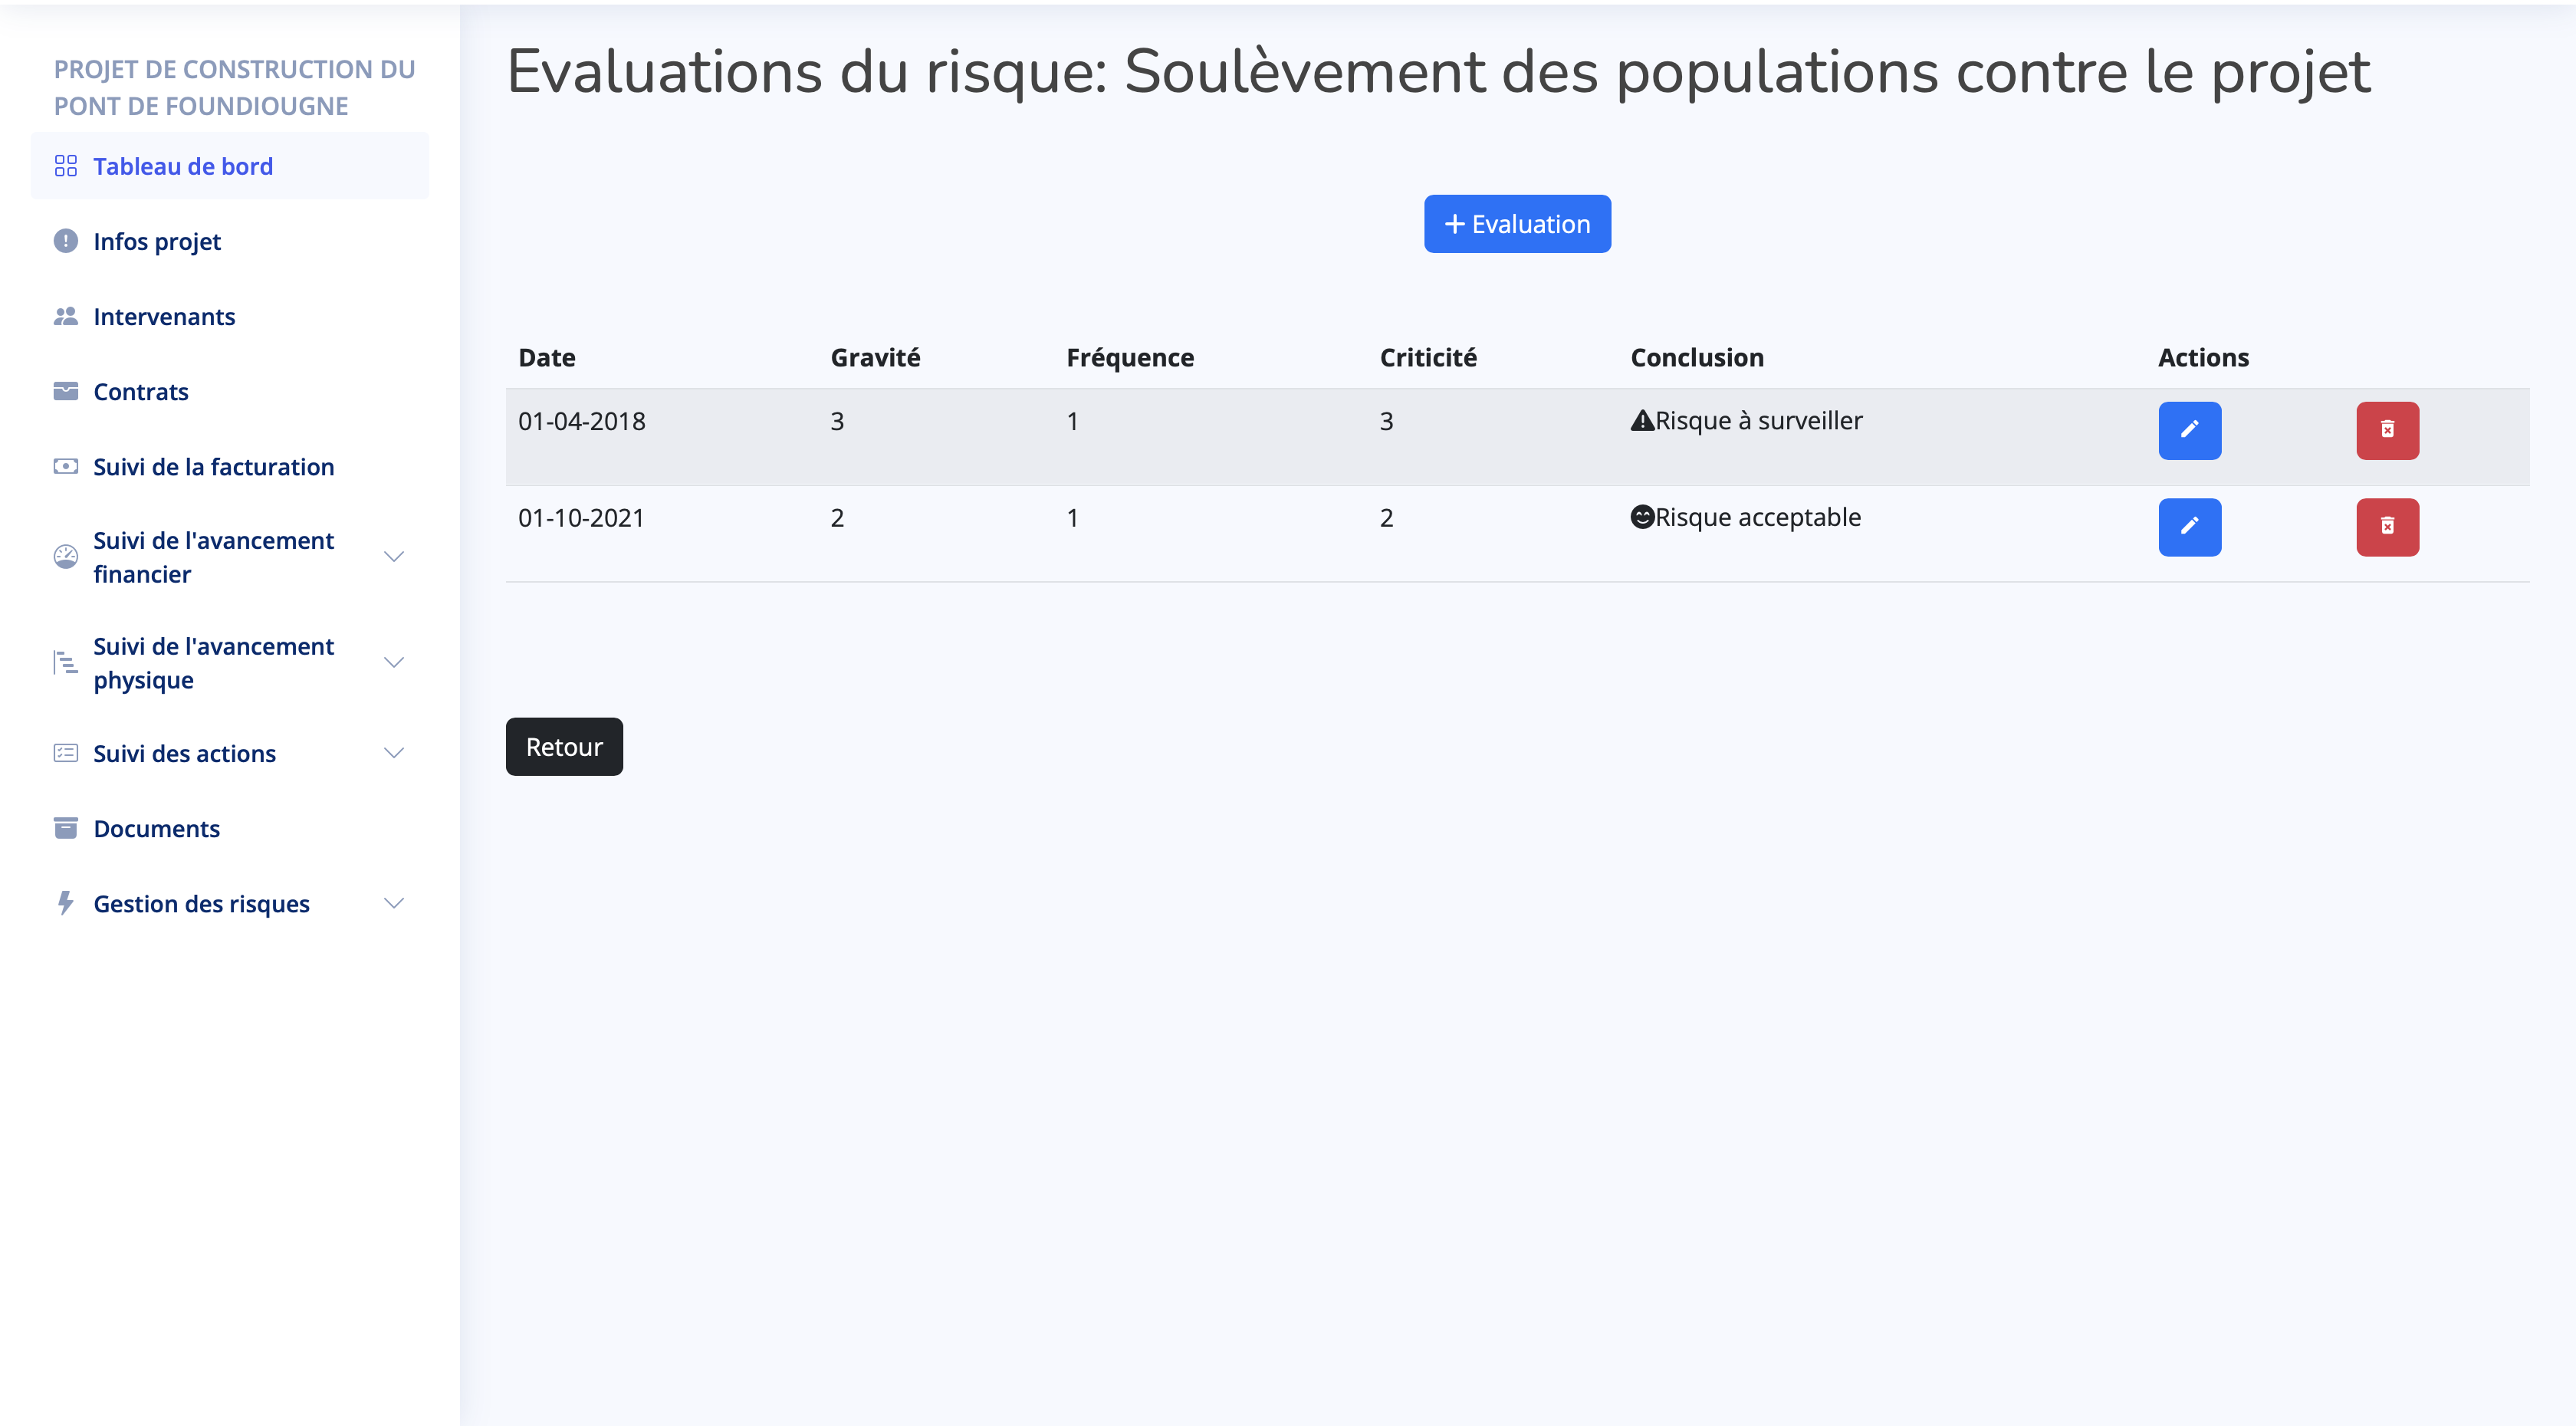Expand the Suivi des actions section
This screenshot has height=1426, width=2576.
pos(393,753)
